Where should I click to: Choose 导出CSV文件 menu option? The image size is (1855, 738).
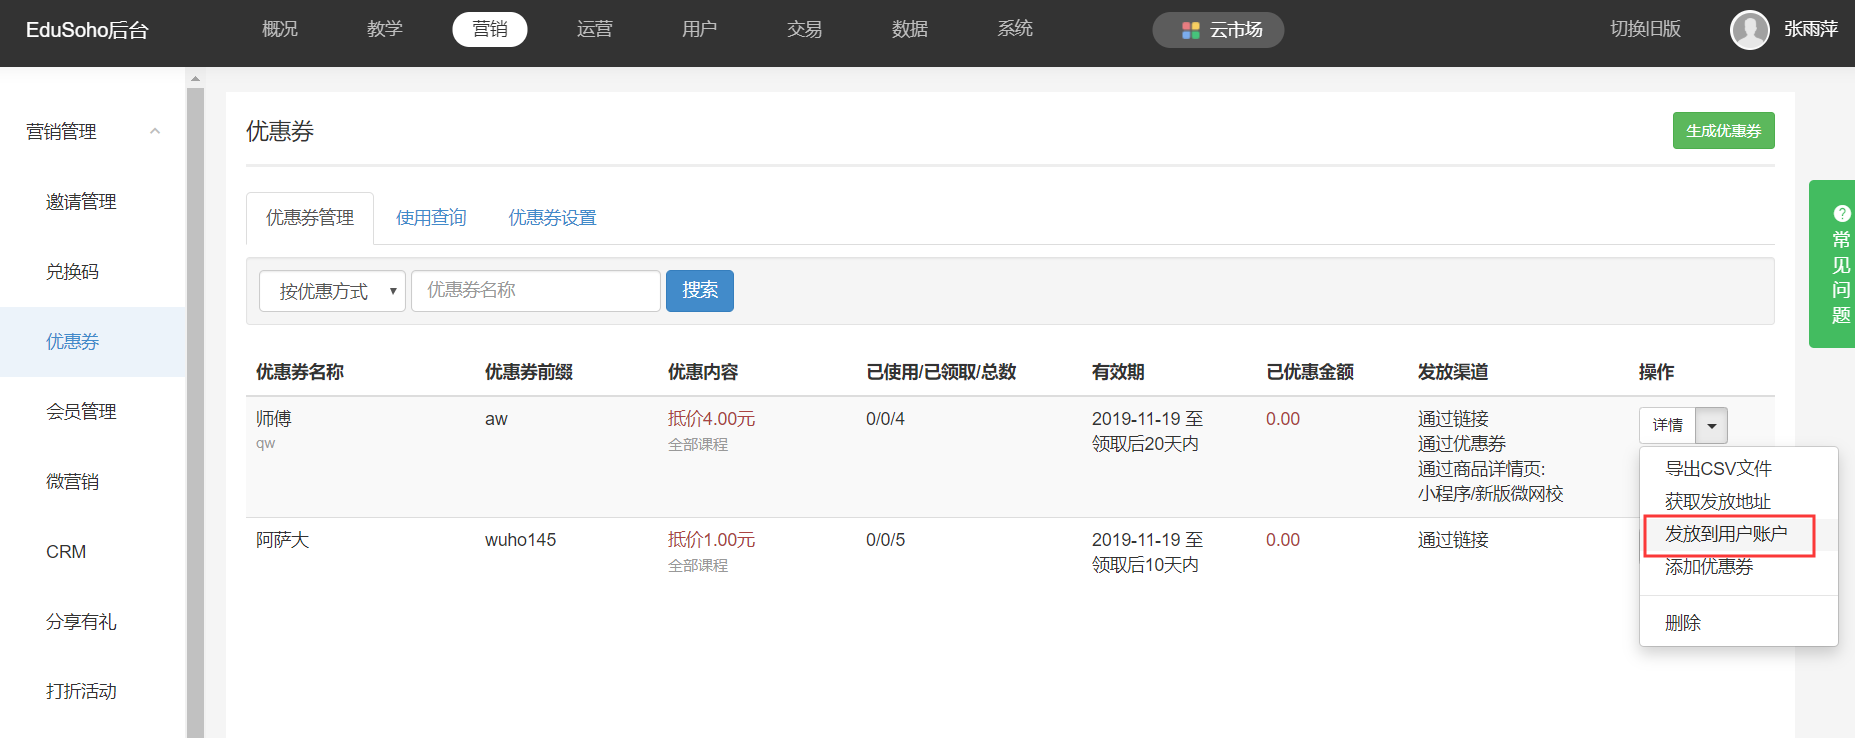click(x=1717, y=469)
